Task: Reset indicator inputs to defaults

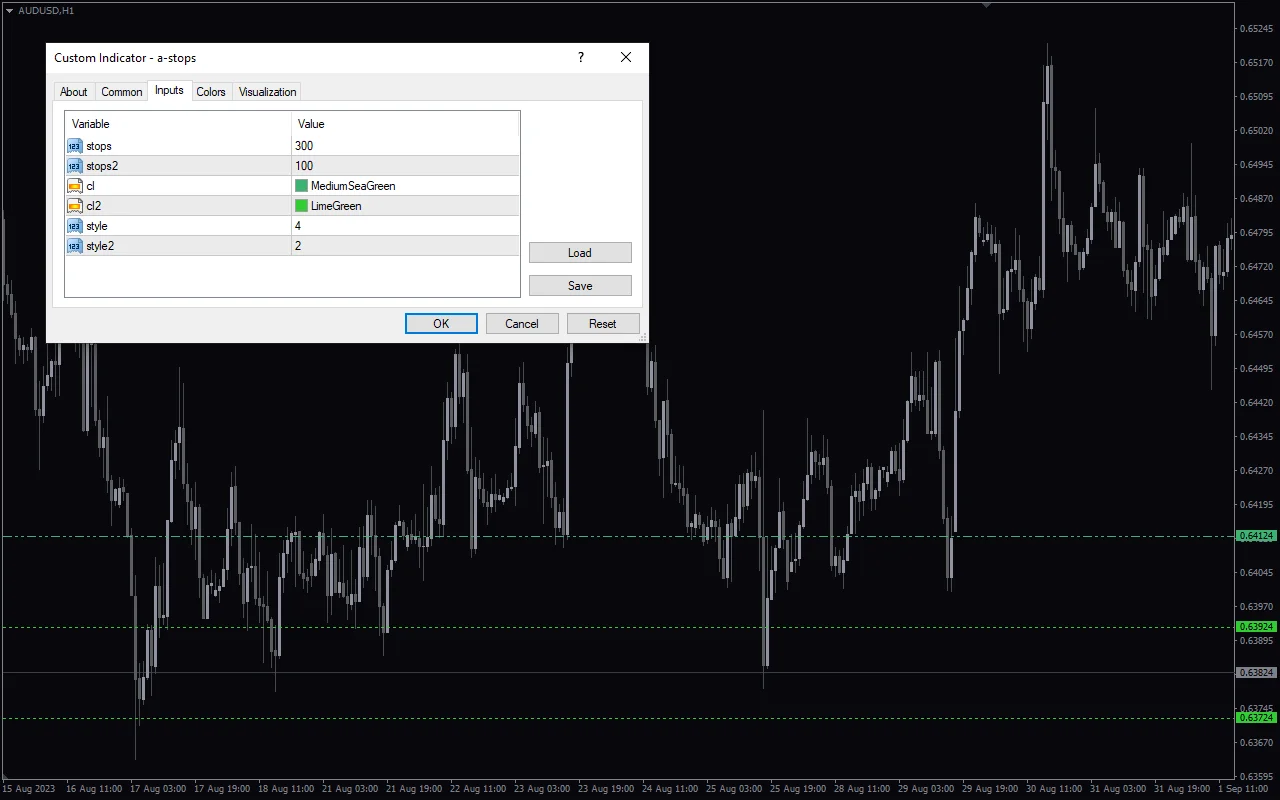Action: coord(603,323)
